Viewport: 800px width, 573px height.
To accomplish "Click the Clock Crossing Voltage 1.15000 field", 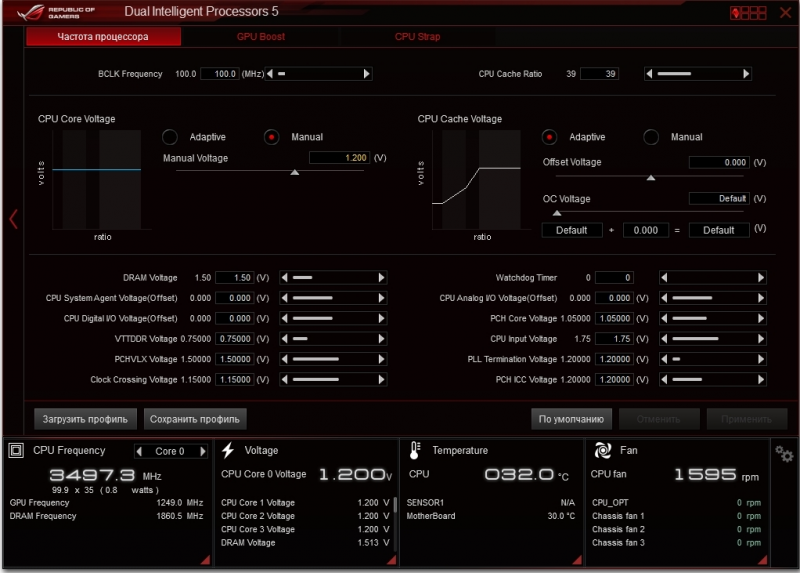I will [235, 380].
